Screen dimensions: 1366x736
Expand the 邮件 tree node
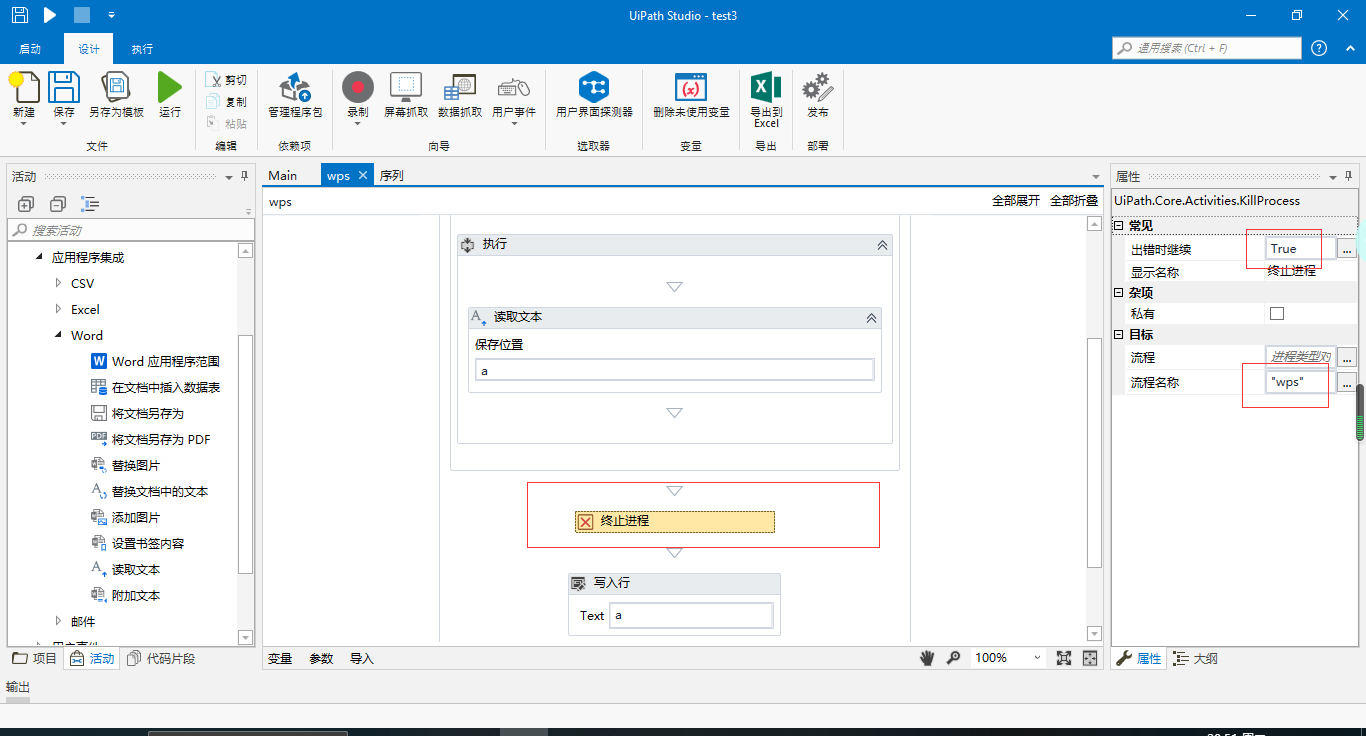(x=58, y=622)
